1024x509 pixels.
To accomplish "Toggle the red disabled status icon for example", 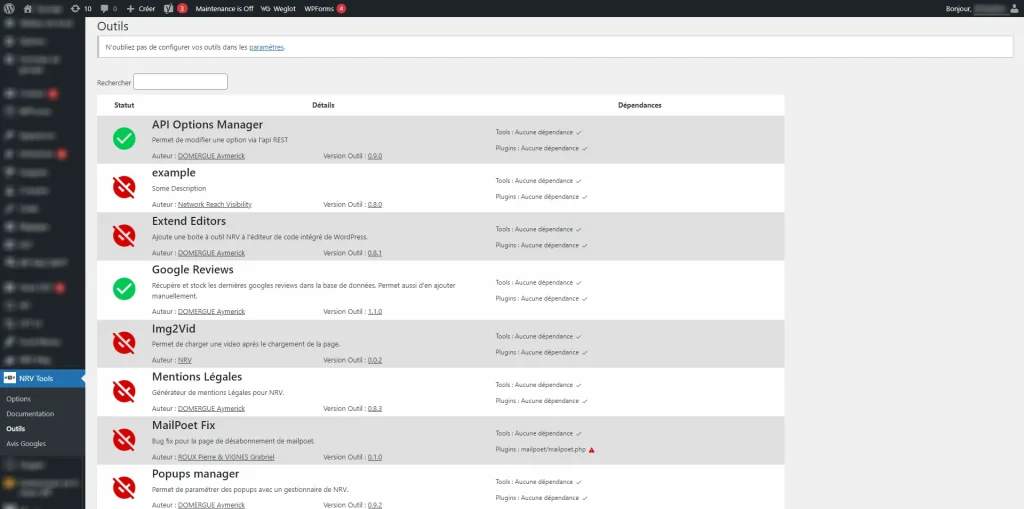I will click(124, 187).
